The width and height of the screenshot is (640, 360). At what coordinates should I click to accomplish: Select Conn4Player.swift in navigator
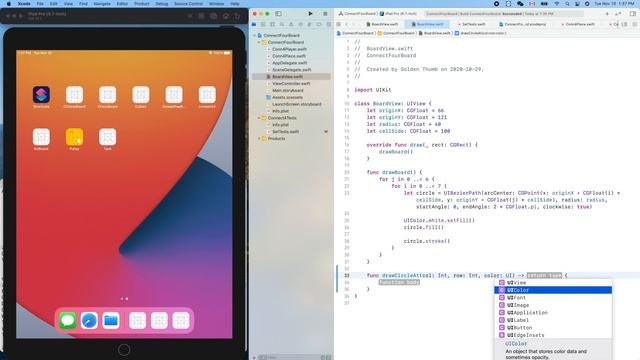coord(289,49)
